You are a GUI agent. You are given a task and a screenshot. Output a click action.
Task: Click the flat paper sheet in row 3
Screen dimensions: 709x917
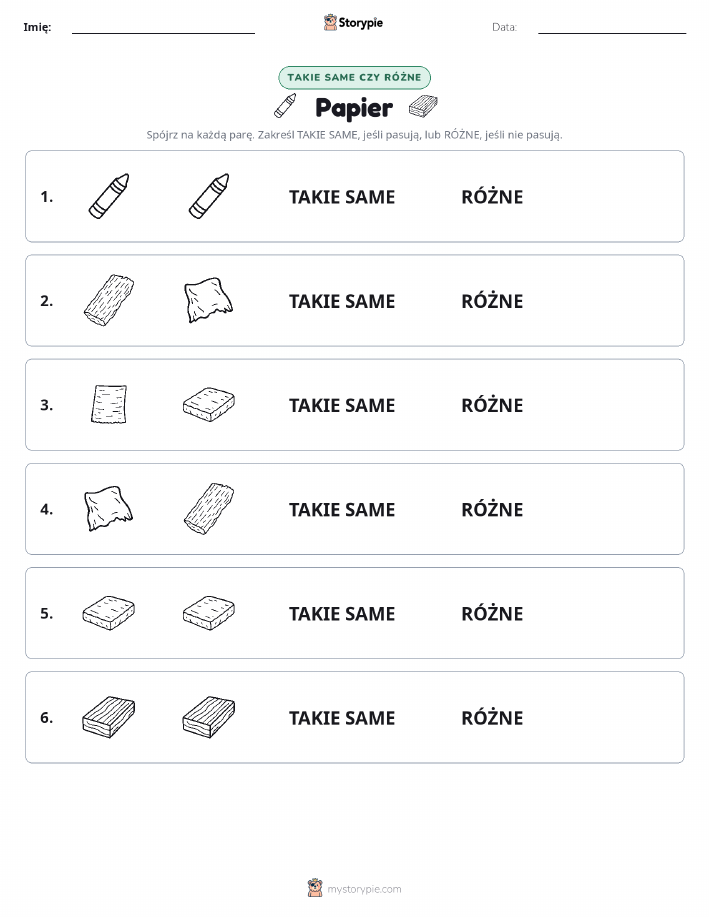[109, 404]
